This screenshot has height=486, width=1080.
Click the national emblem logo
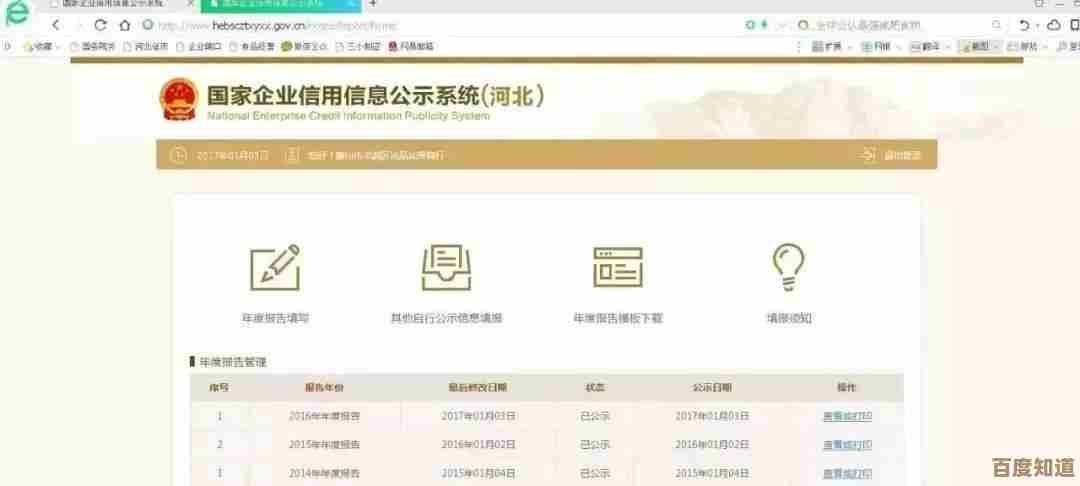pyautogui.click(x=178, y=99)
